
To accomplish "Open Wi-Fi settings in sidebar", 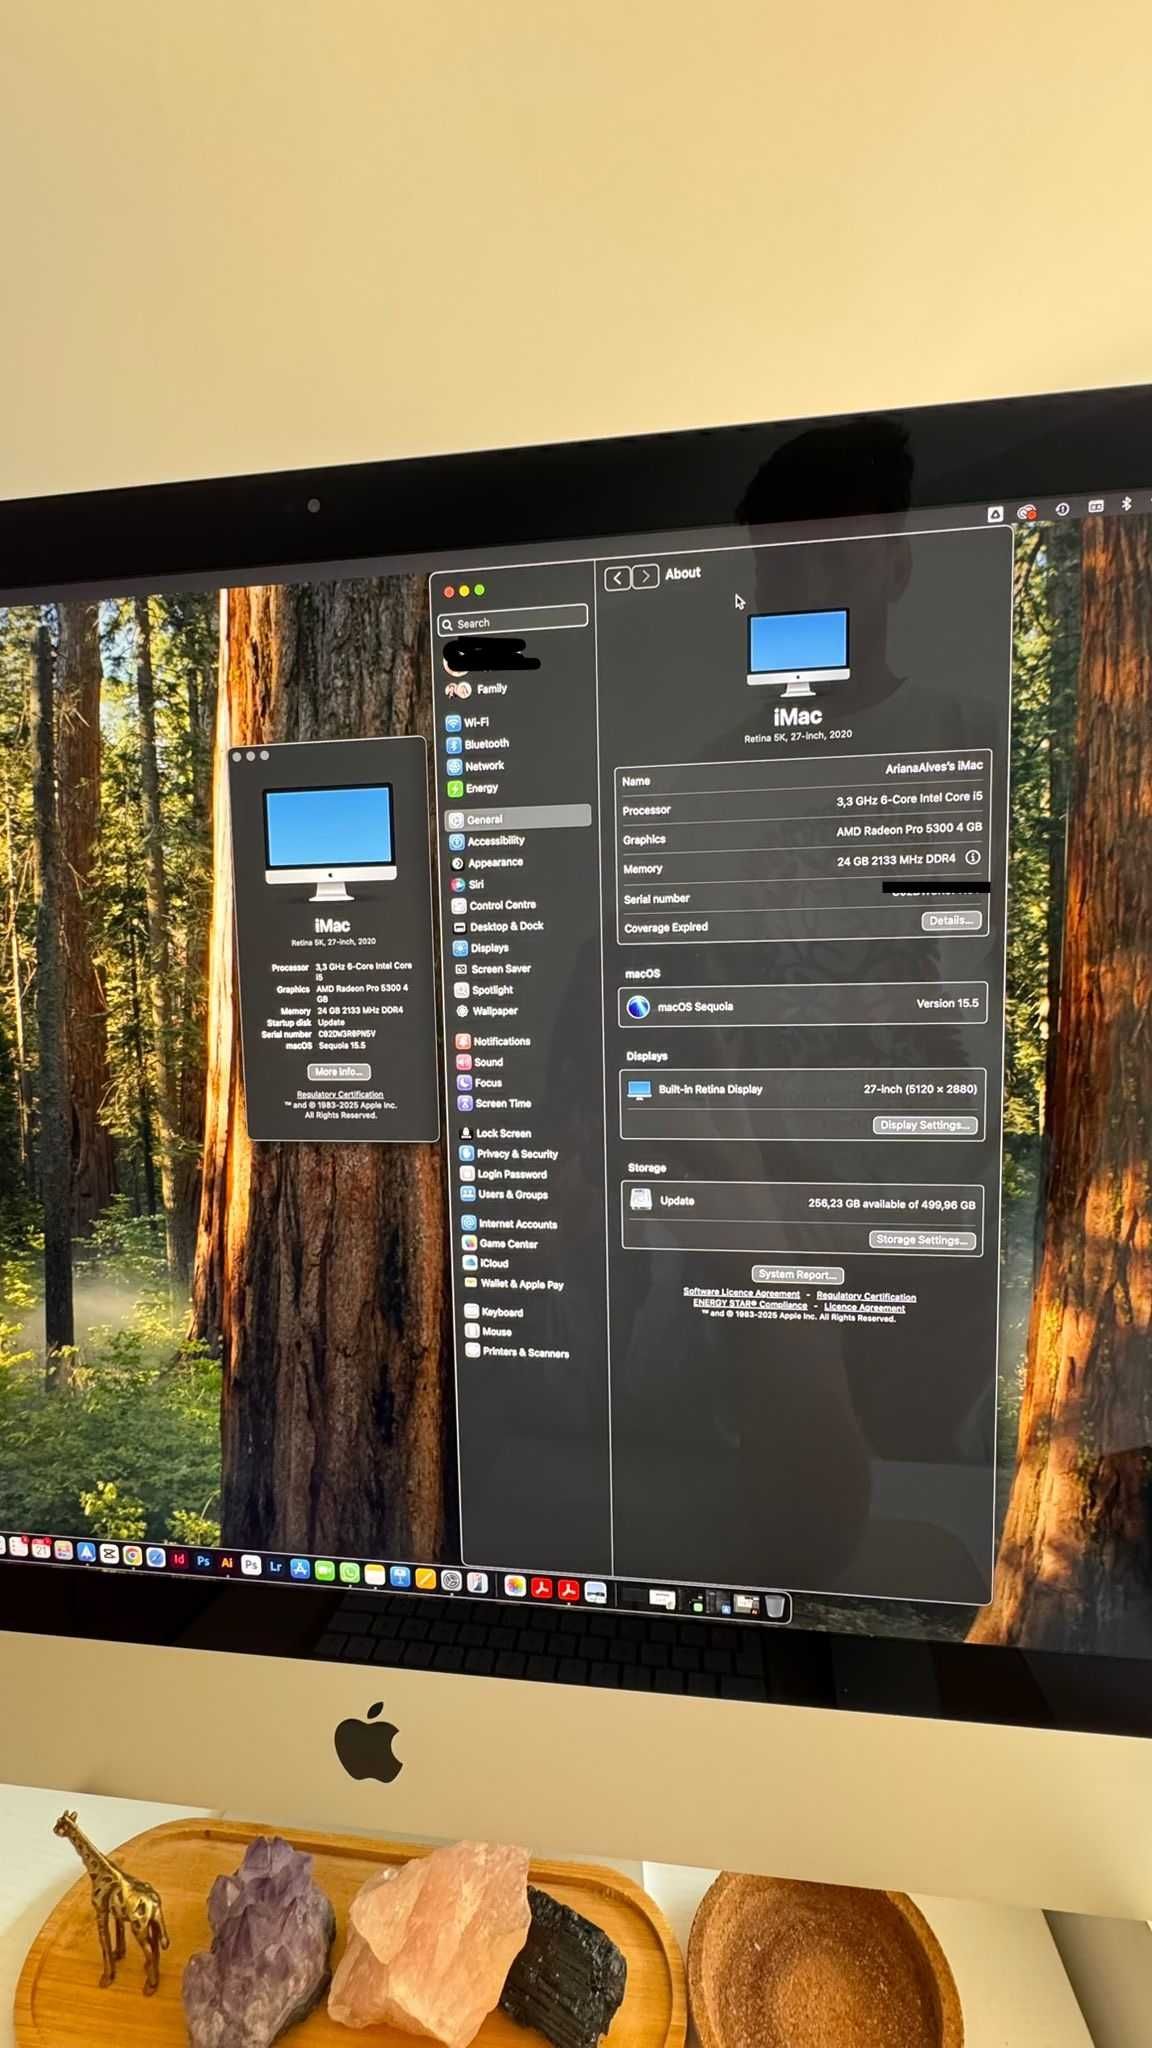I will point(468,722).
